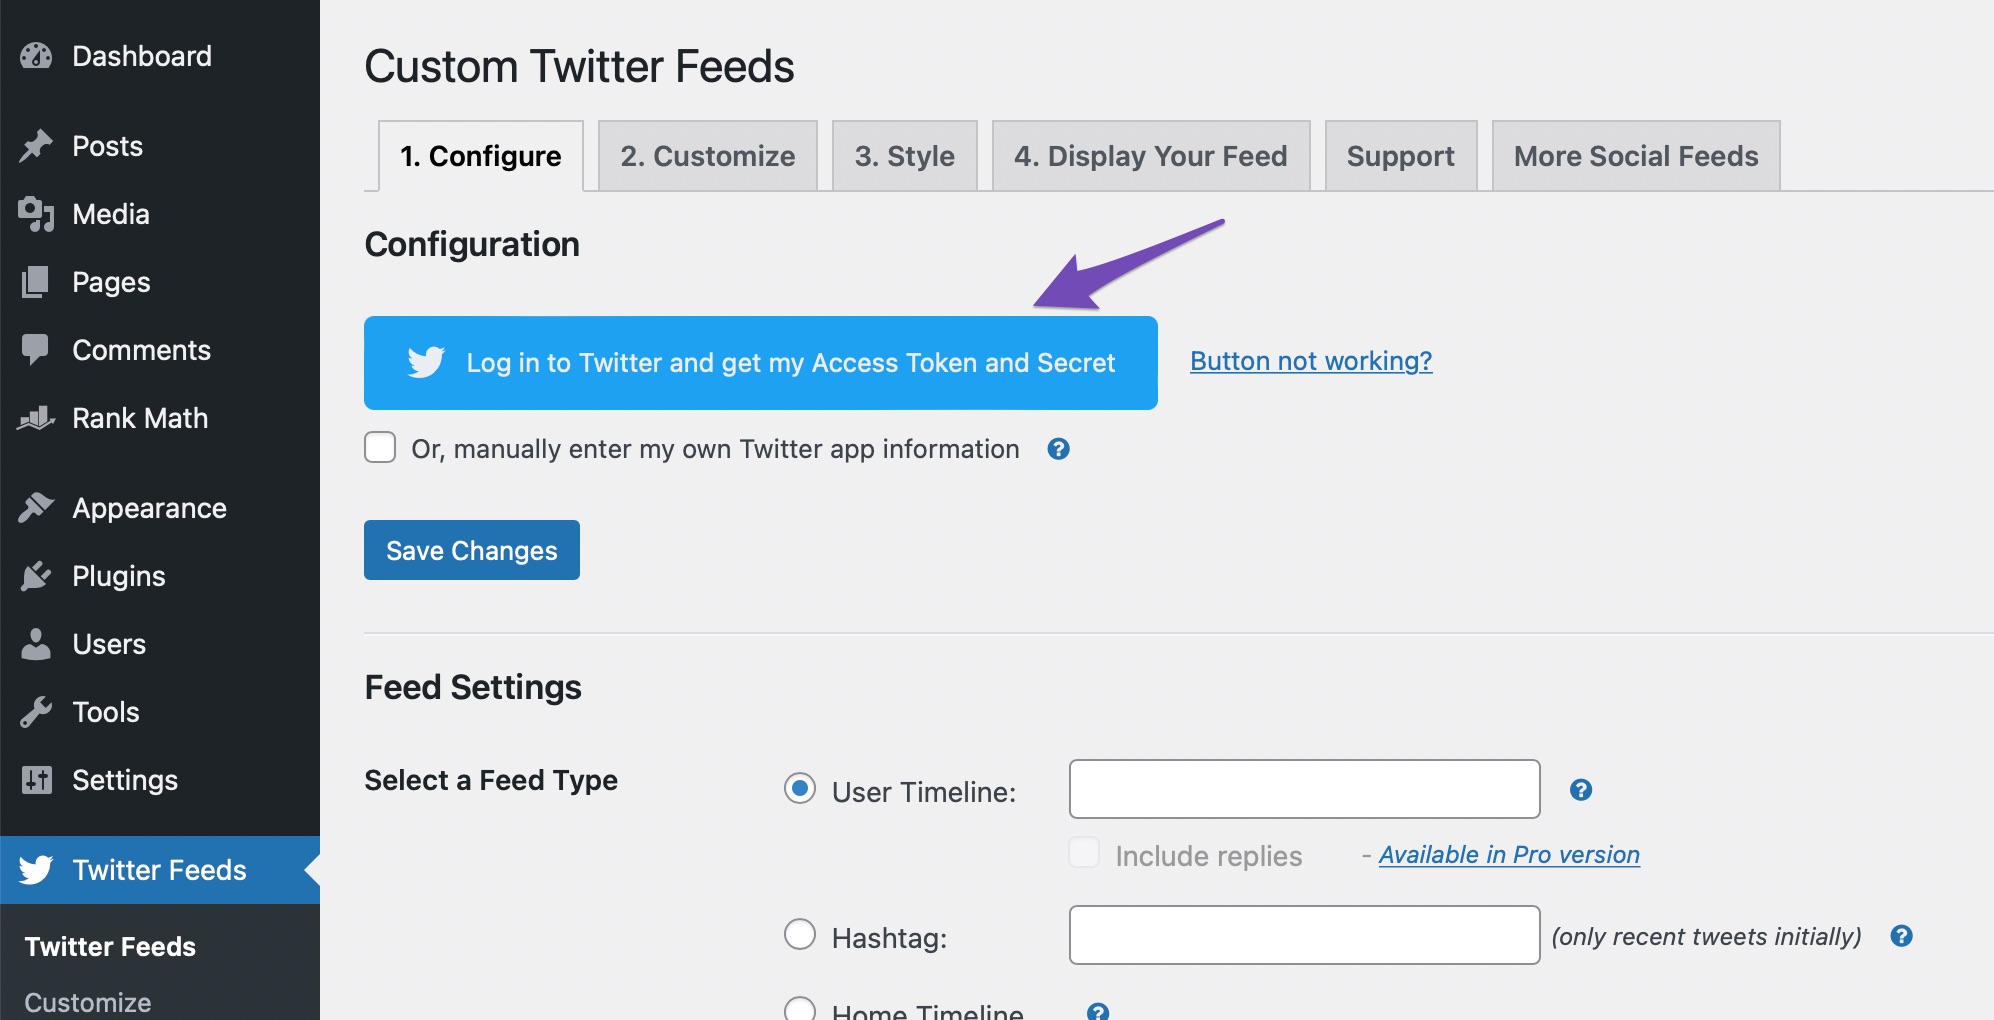
Task: Tick the Include replies checkbox
Action: coord(1084,852)
